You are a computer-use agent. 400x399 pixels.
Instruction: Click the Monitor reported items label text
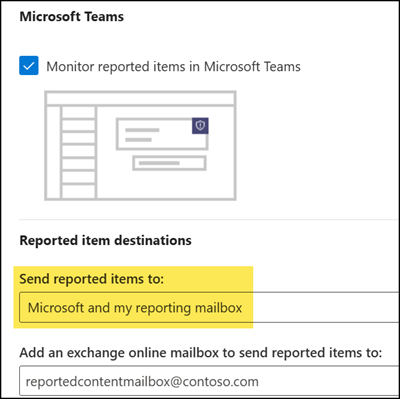click(173, 66)
